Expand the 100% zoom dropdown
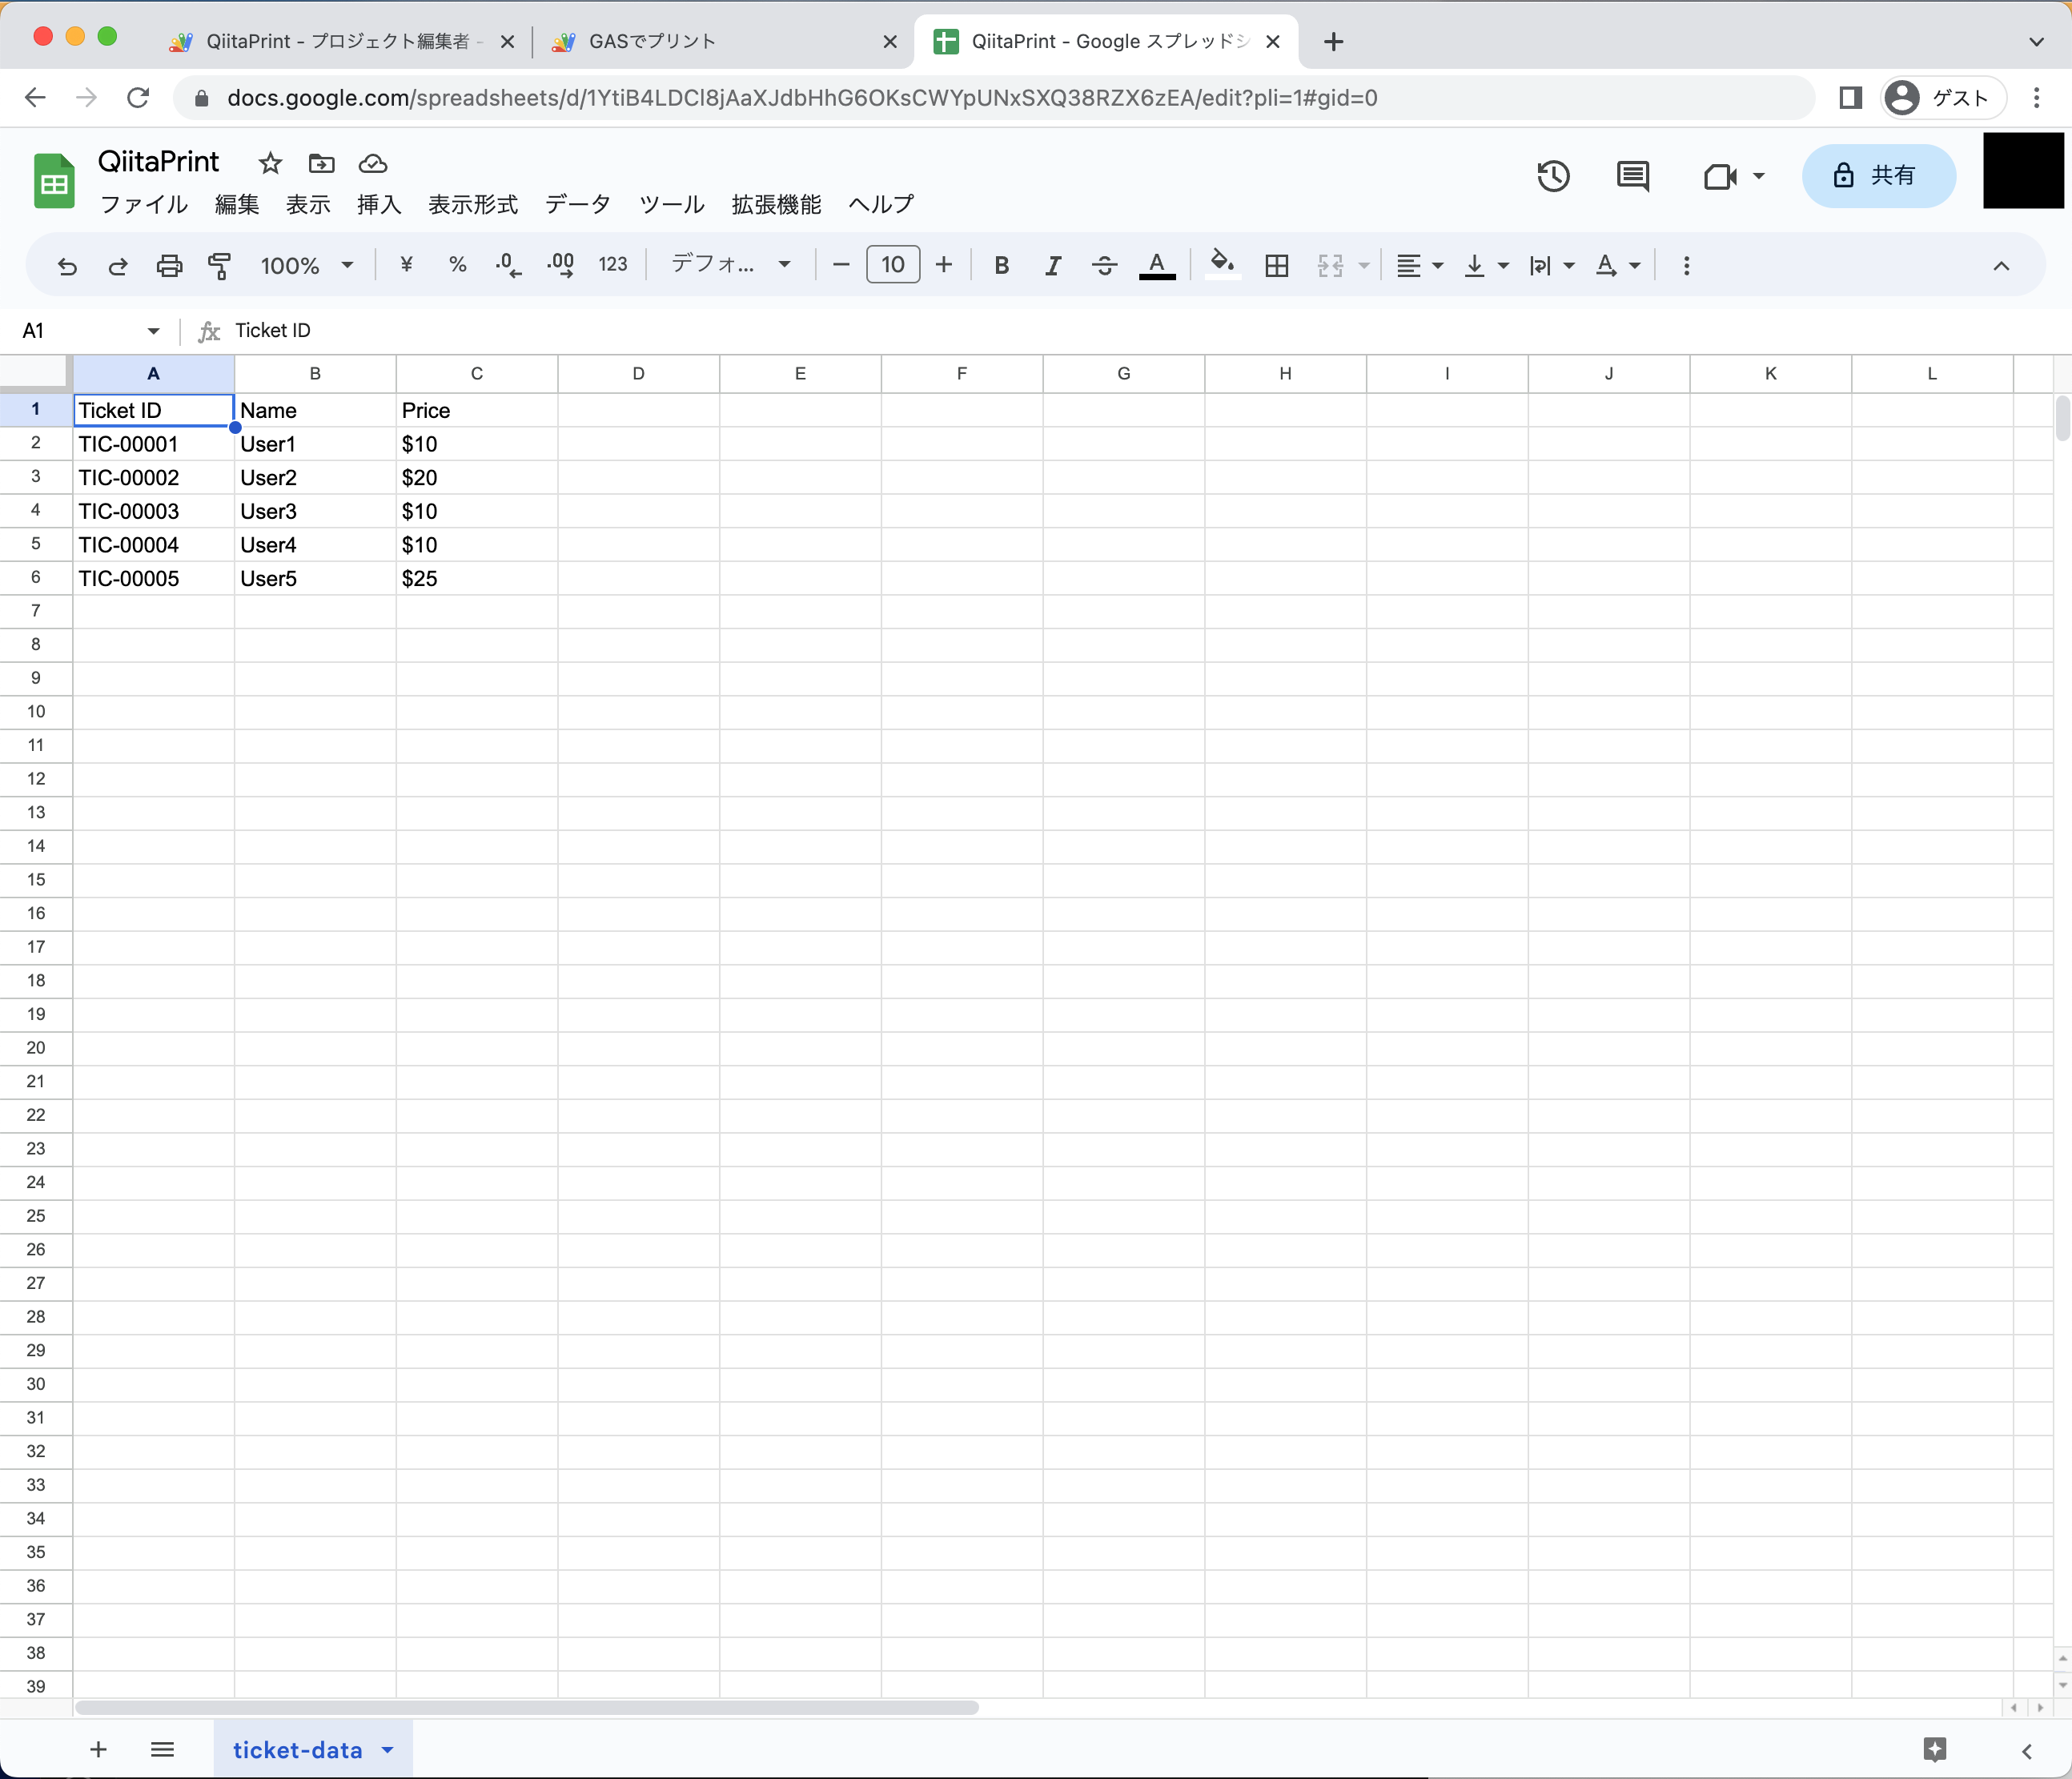2072x1779 pixels. tap(307, 265)
